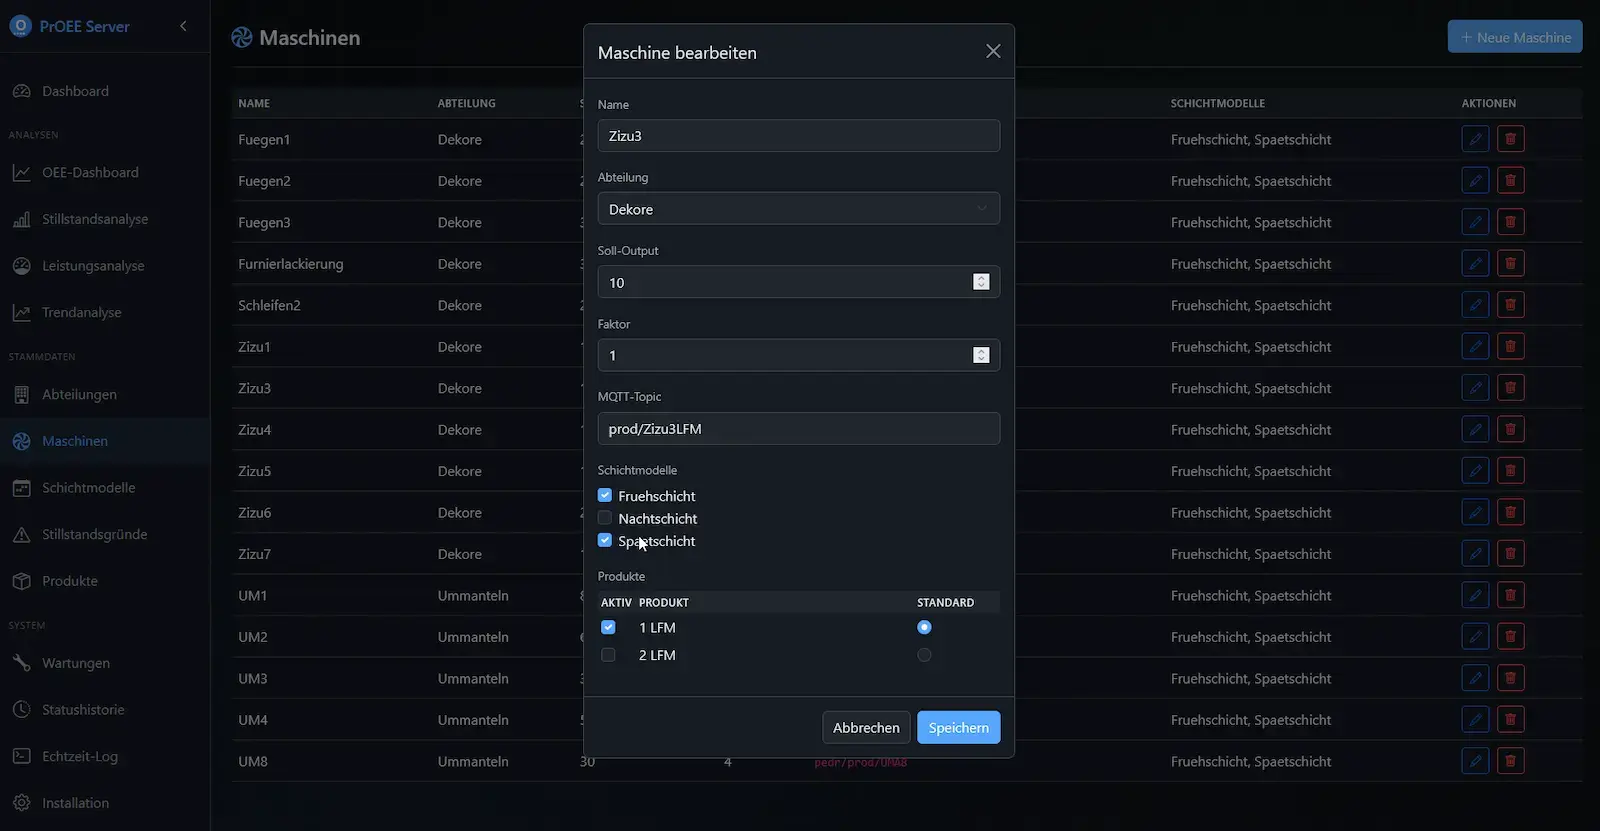Click the edit pencil icon for Fuegen1
The width and height of the screenshot is (1600, 831).
(1474, 139)
